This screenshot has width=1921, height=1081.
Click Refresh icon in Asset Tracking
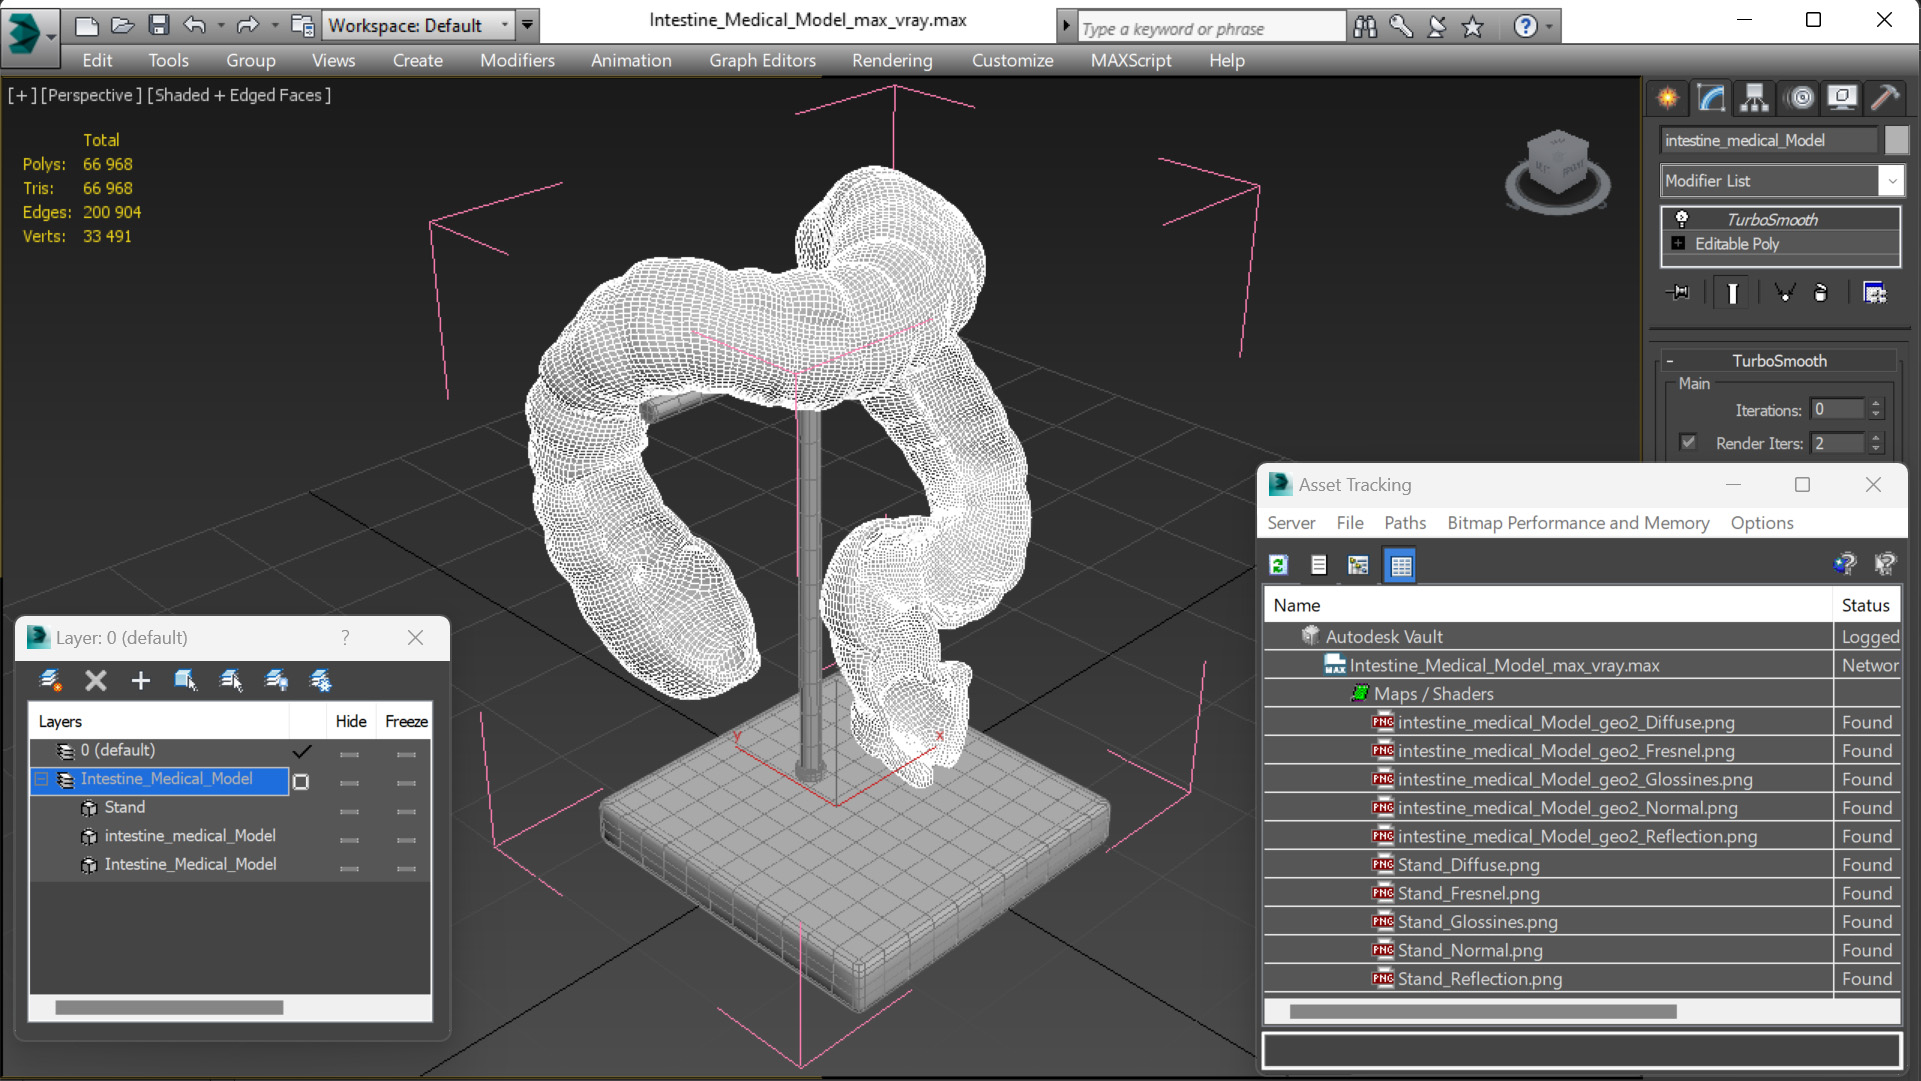(1279, 565)
